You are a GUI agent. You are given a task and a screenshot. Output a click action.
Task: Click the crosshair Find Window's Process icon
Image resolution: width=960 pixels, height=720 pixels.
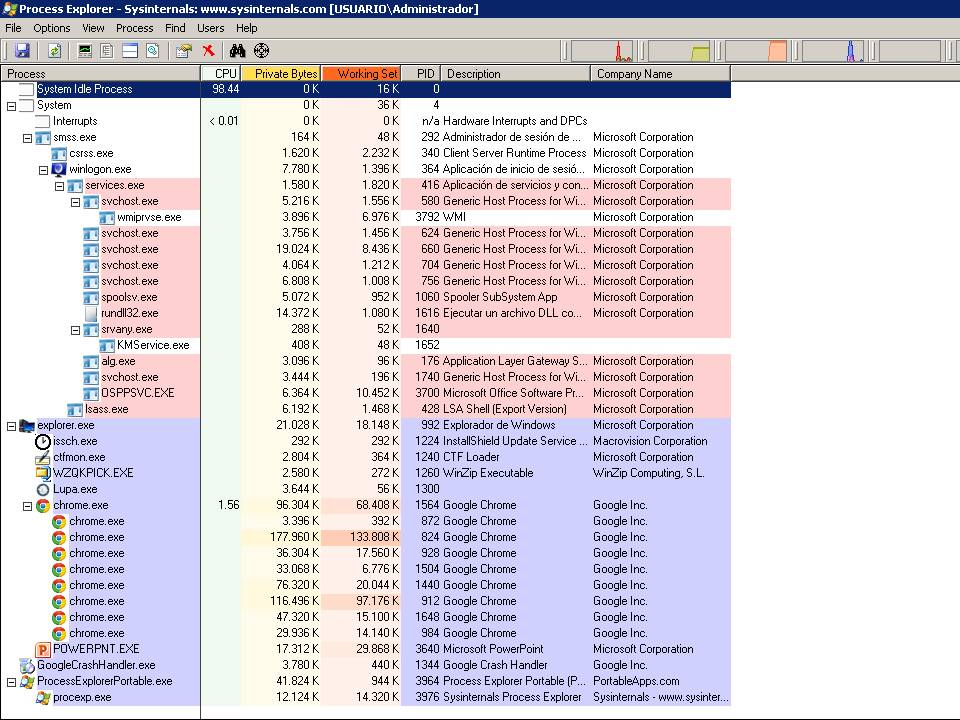coord(261,51)
